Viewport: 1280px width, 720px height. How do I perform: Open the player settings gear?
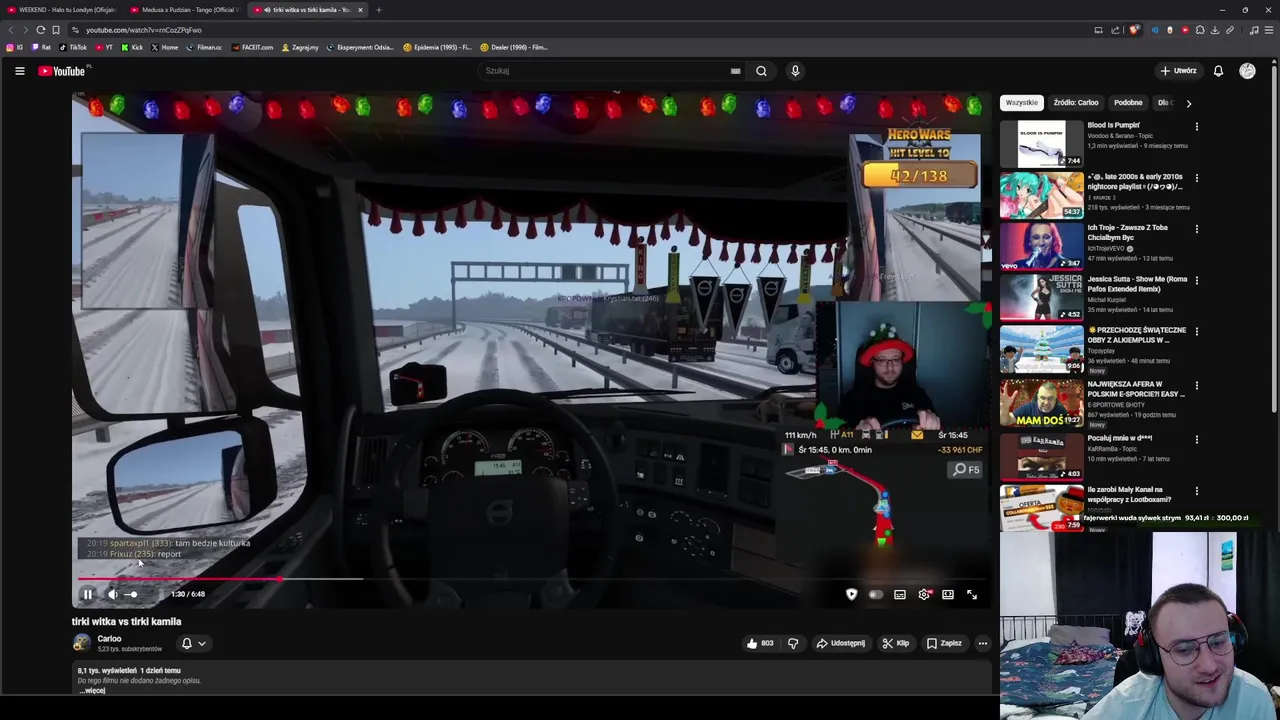pos(924,594)
